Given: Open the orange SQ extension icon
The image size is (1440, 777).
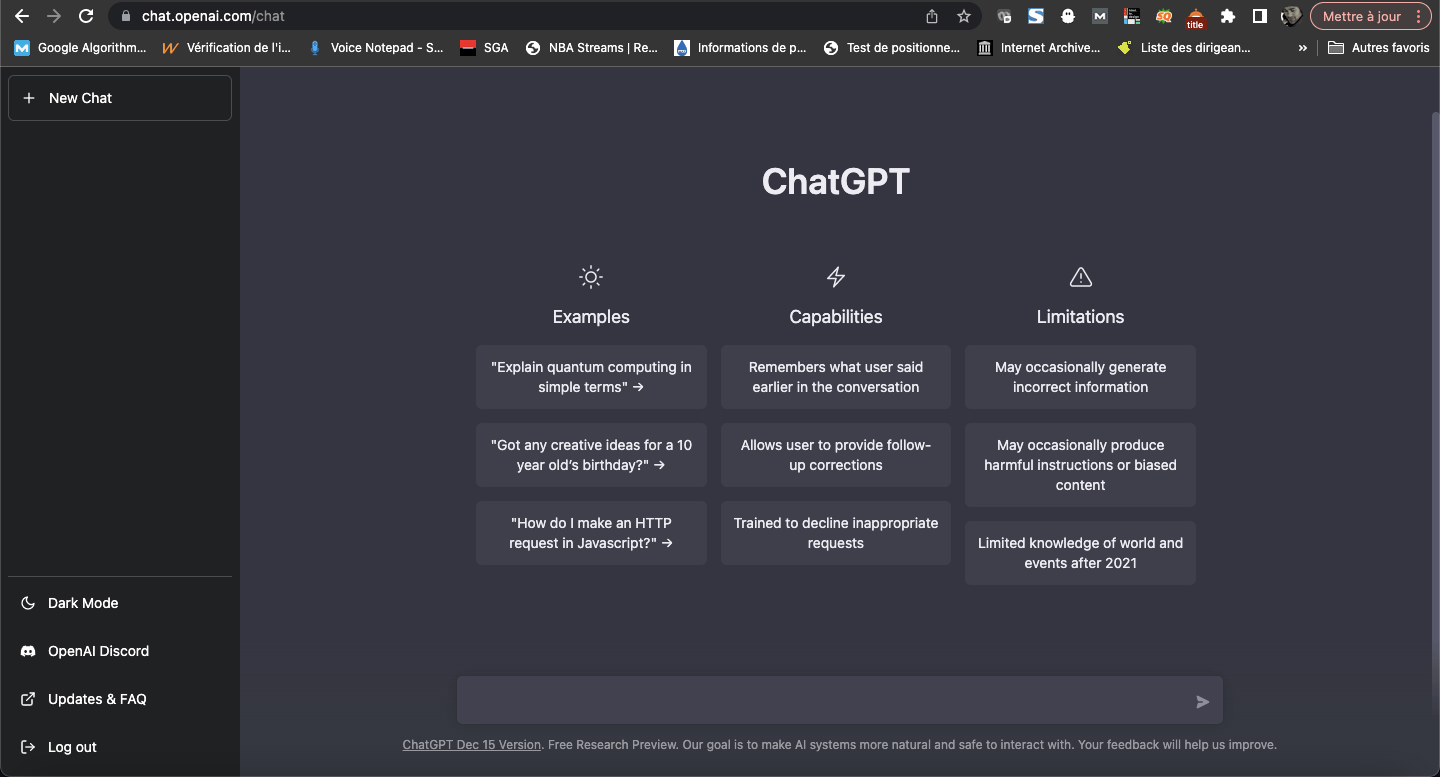Looking at the screenshot, I should pyautogui.click(x=1164, y=16).
